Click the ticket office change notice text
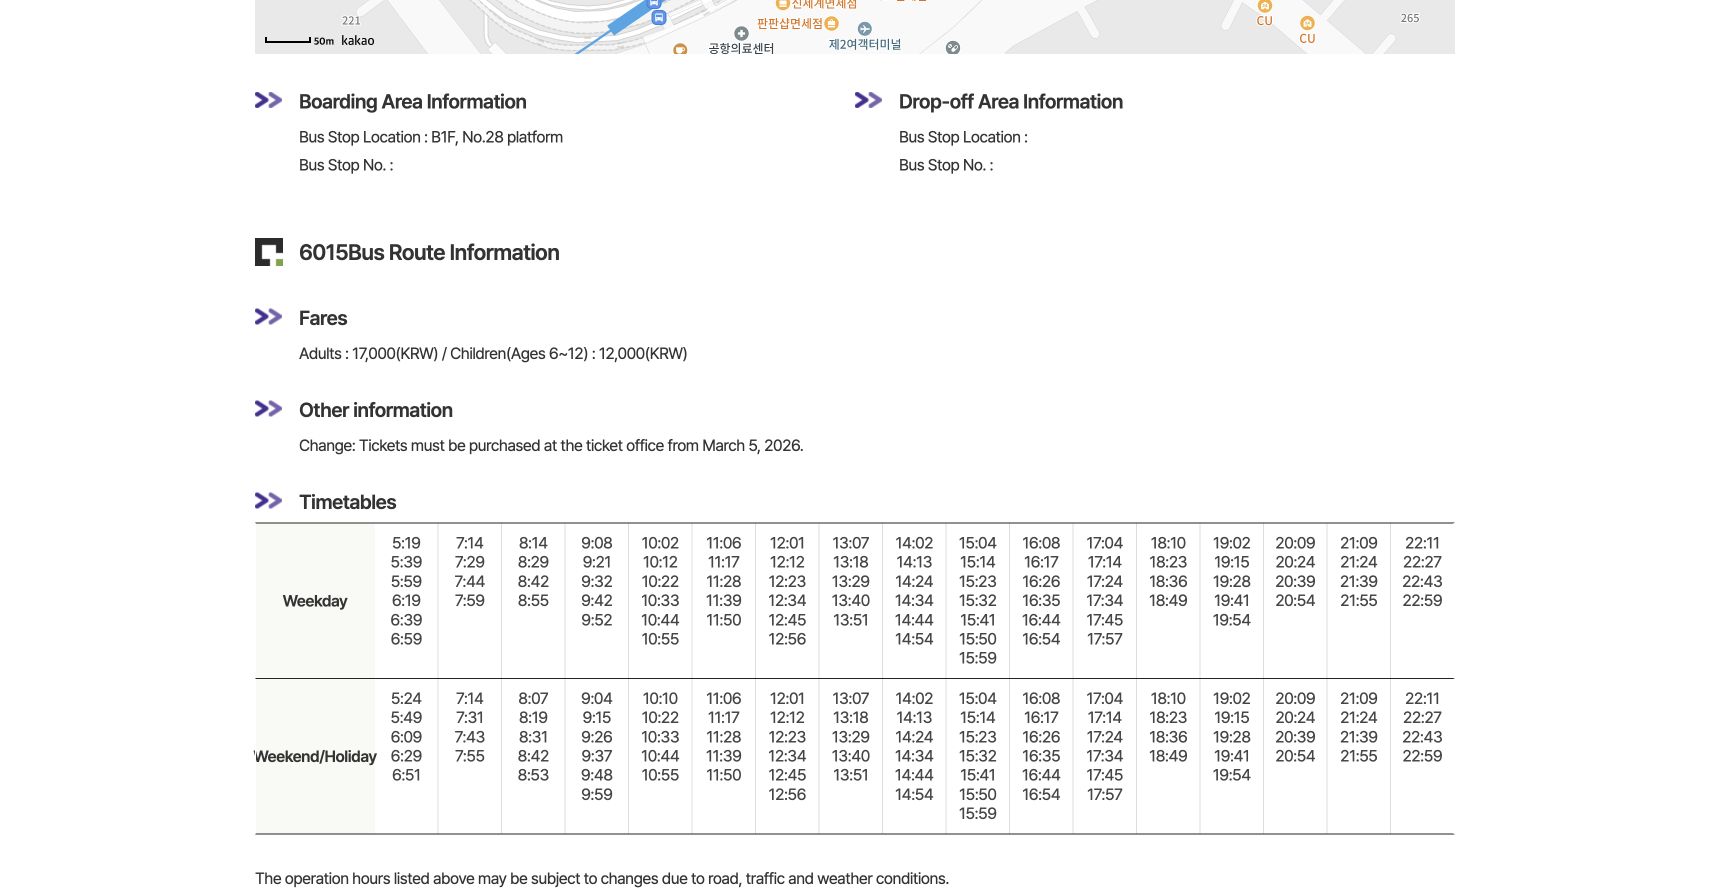Image resolution: width=1710 pixels, height=891 pixels. pos(551,445)
